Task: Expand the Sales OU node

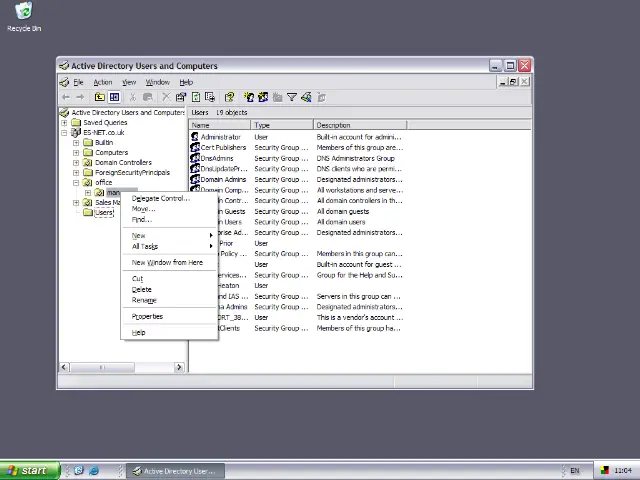Action: coord(76,202)
